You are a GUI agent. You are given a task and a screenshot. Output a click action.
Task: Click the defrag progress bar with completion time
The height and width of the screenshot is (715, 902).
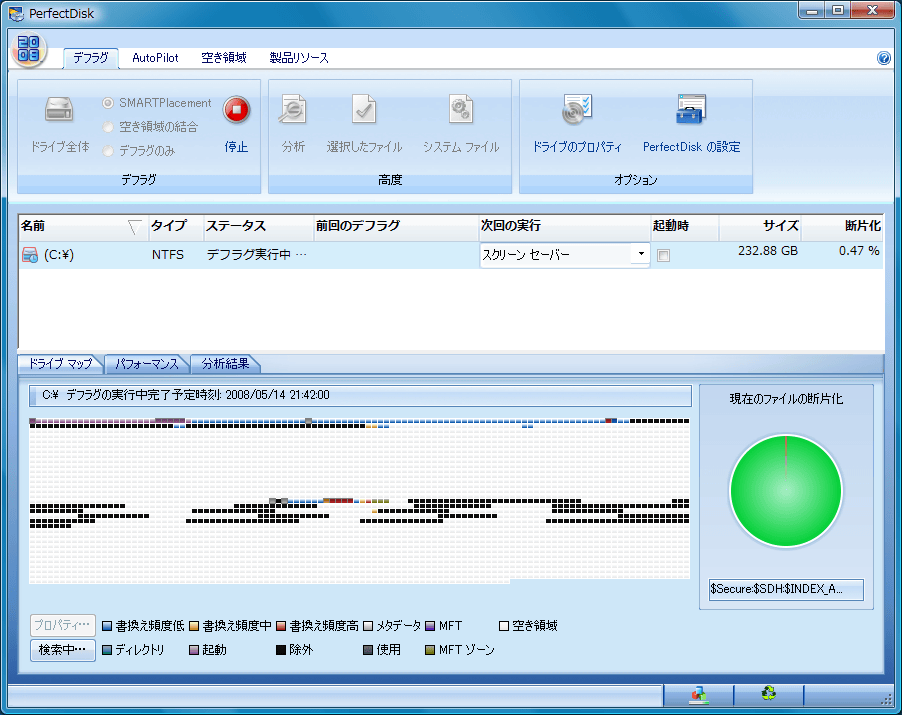tap(360, 396)
